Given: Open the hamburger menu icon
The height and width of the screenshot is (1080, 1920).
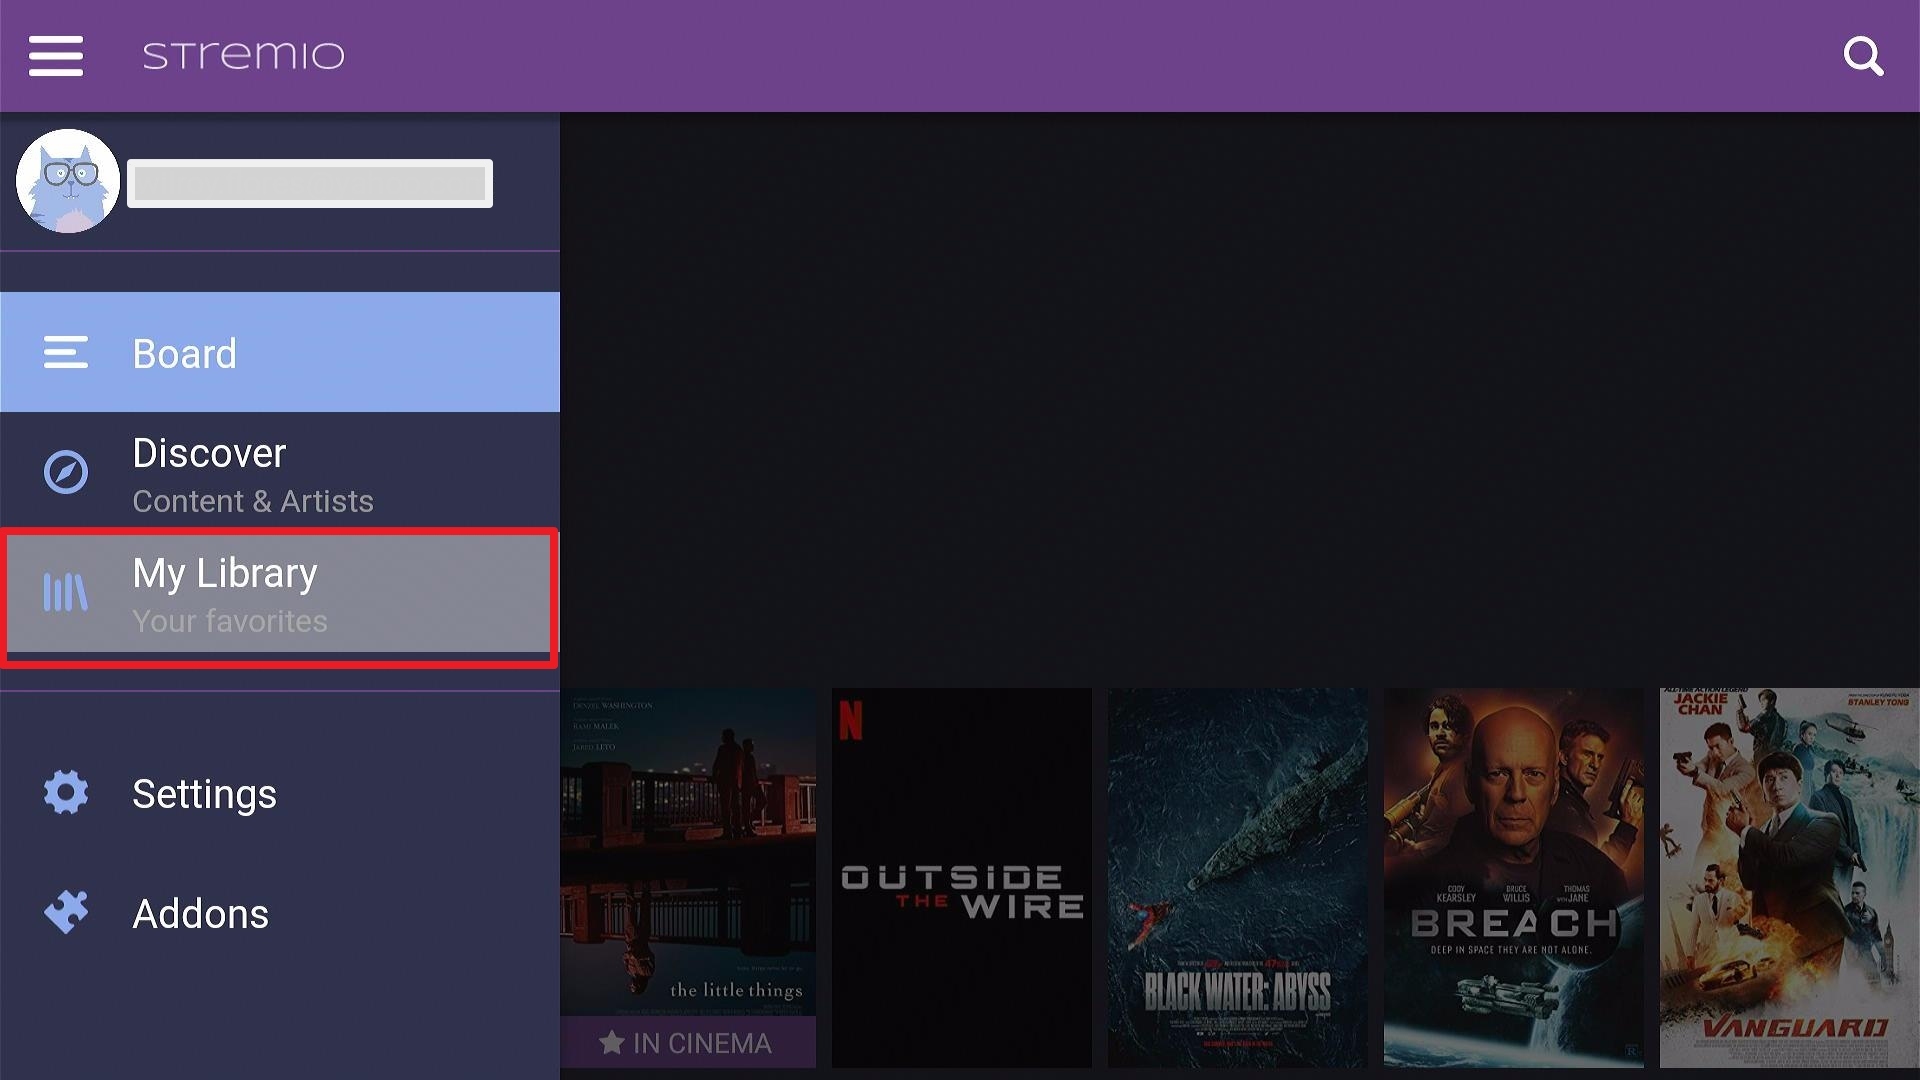Looking at the screenshot, I should [56, 55].
